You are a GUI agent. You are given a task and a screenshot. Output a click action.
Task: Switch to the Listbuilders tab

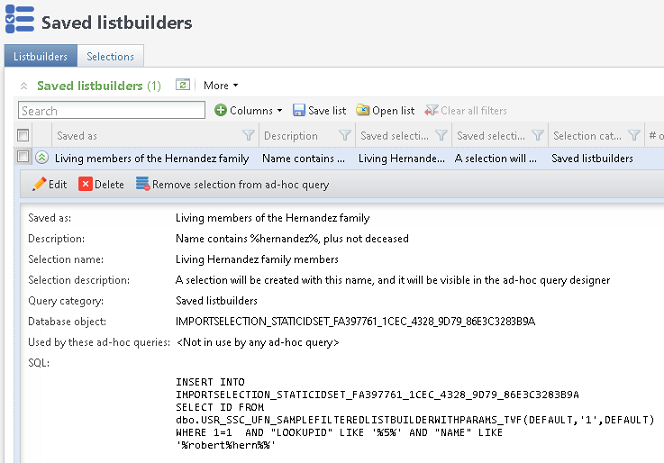[x=41, y=56]
